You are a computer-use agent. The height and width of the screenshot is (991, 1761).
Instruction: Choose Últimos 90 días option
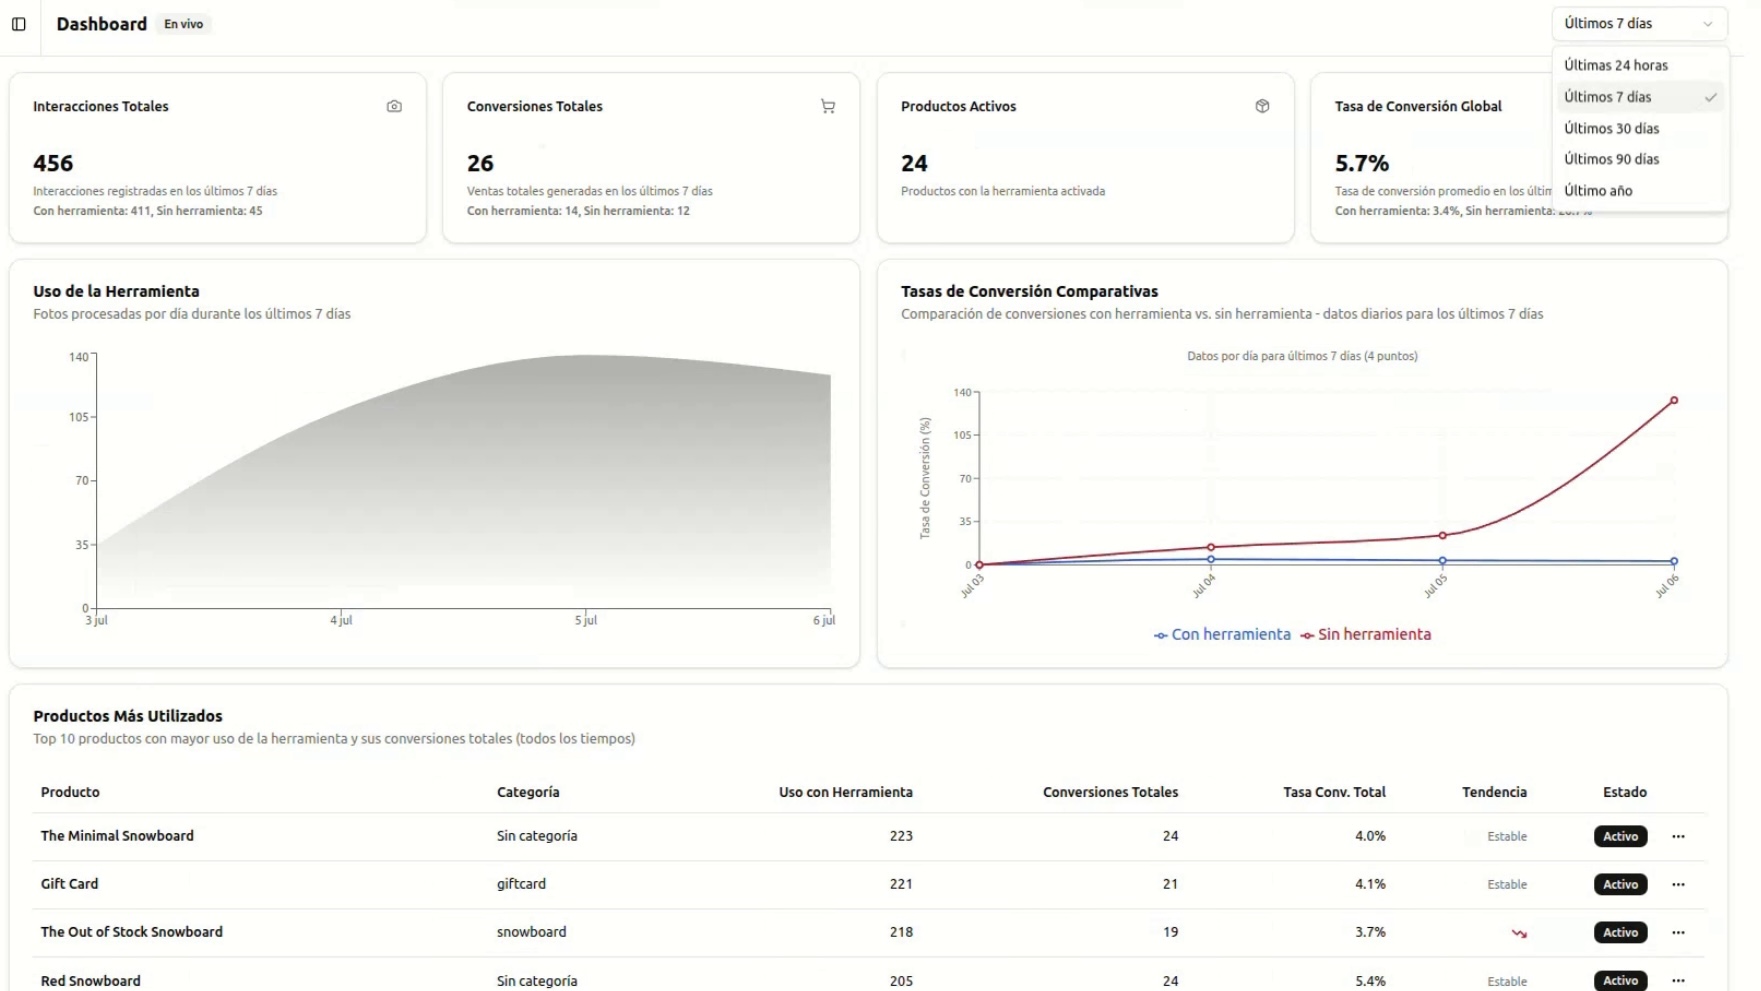(1612, 159)
